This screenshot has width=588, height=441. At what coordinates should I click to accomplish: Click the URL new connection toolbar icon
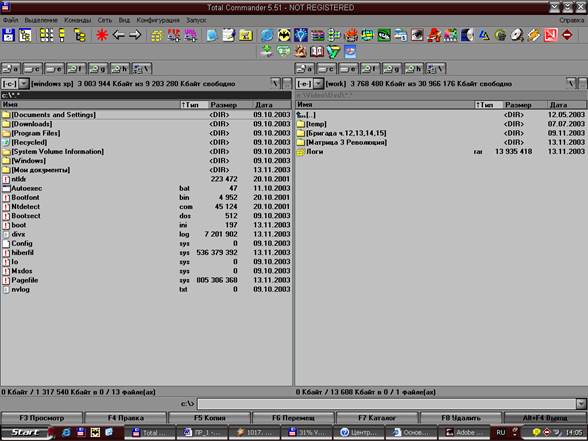pos(191,35)
